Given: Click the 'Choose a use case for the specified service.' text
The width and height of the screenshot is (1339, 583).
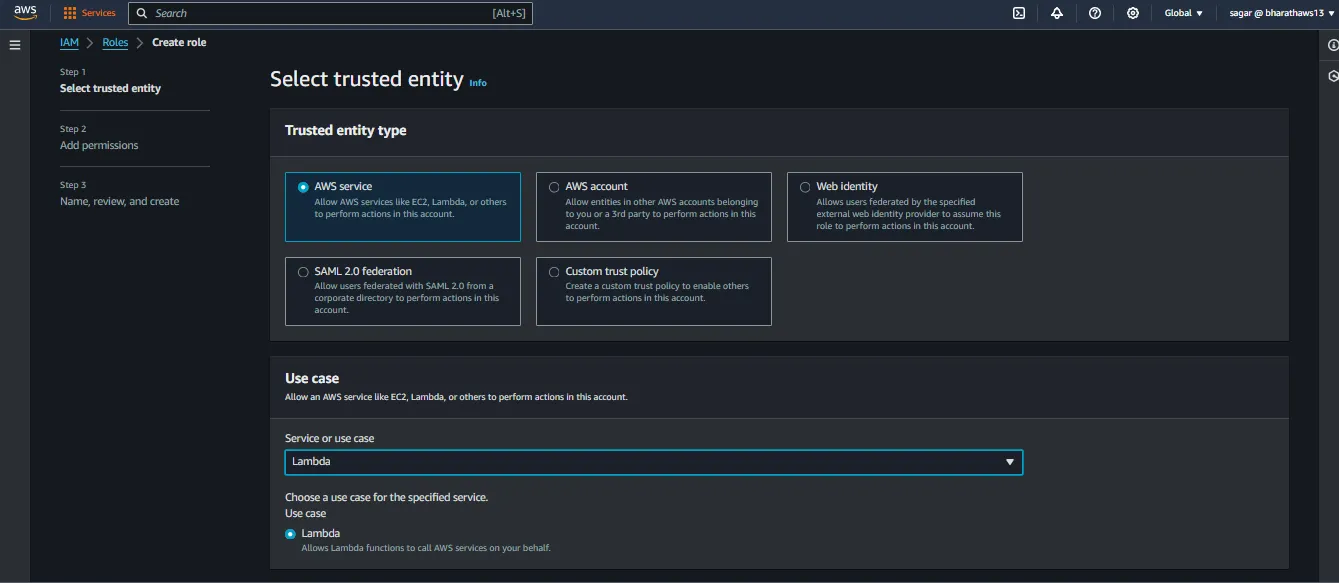Looking at the screenshot, I should coord(387,497).
